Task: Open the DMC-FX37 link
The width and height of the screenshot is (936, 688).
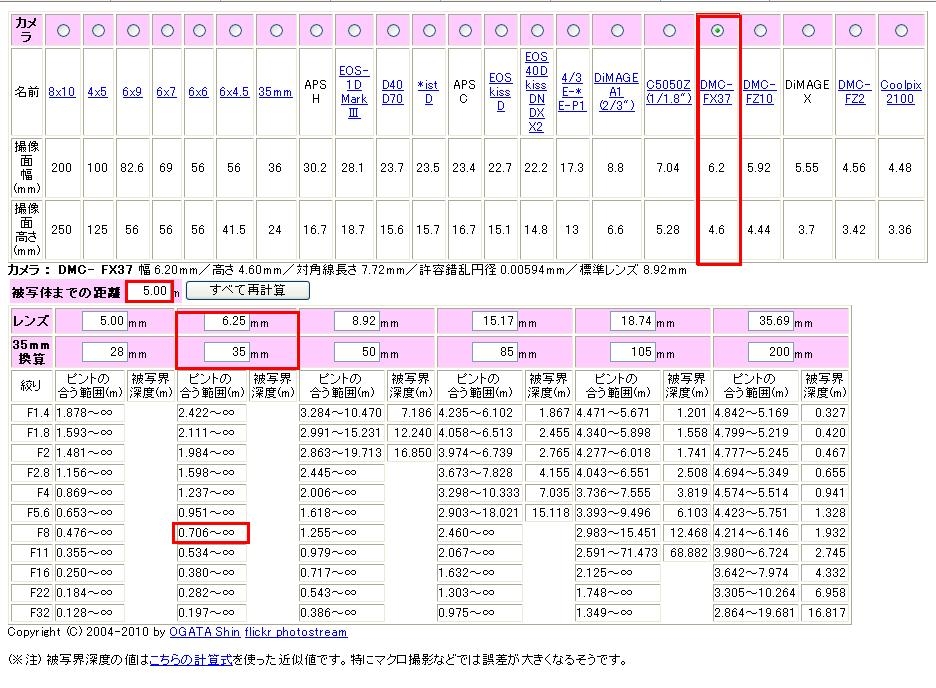Action: (717, 92)
